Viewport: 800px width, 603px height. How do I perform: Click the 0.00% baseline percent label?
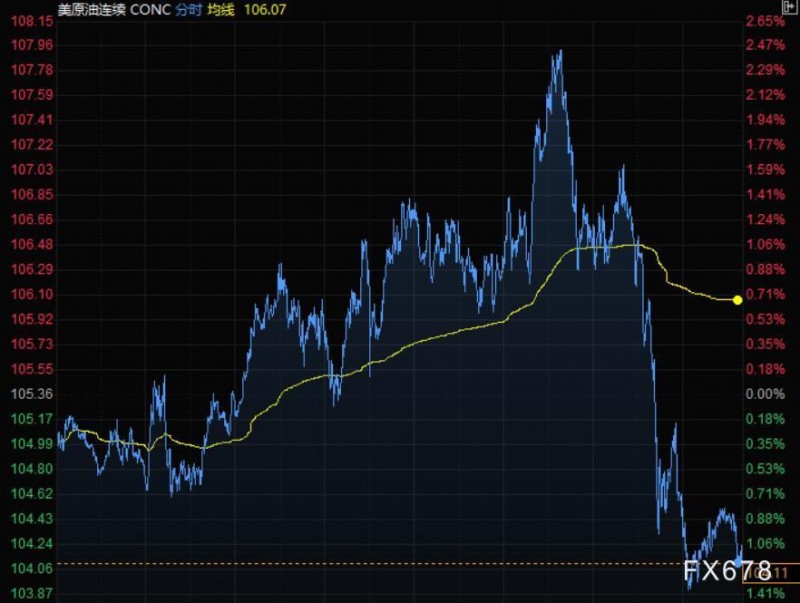tap(765, 394)
